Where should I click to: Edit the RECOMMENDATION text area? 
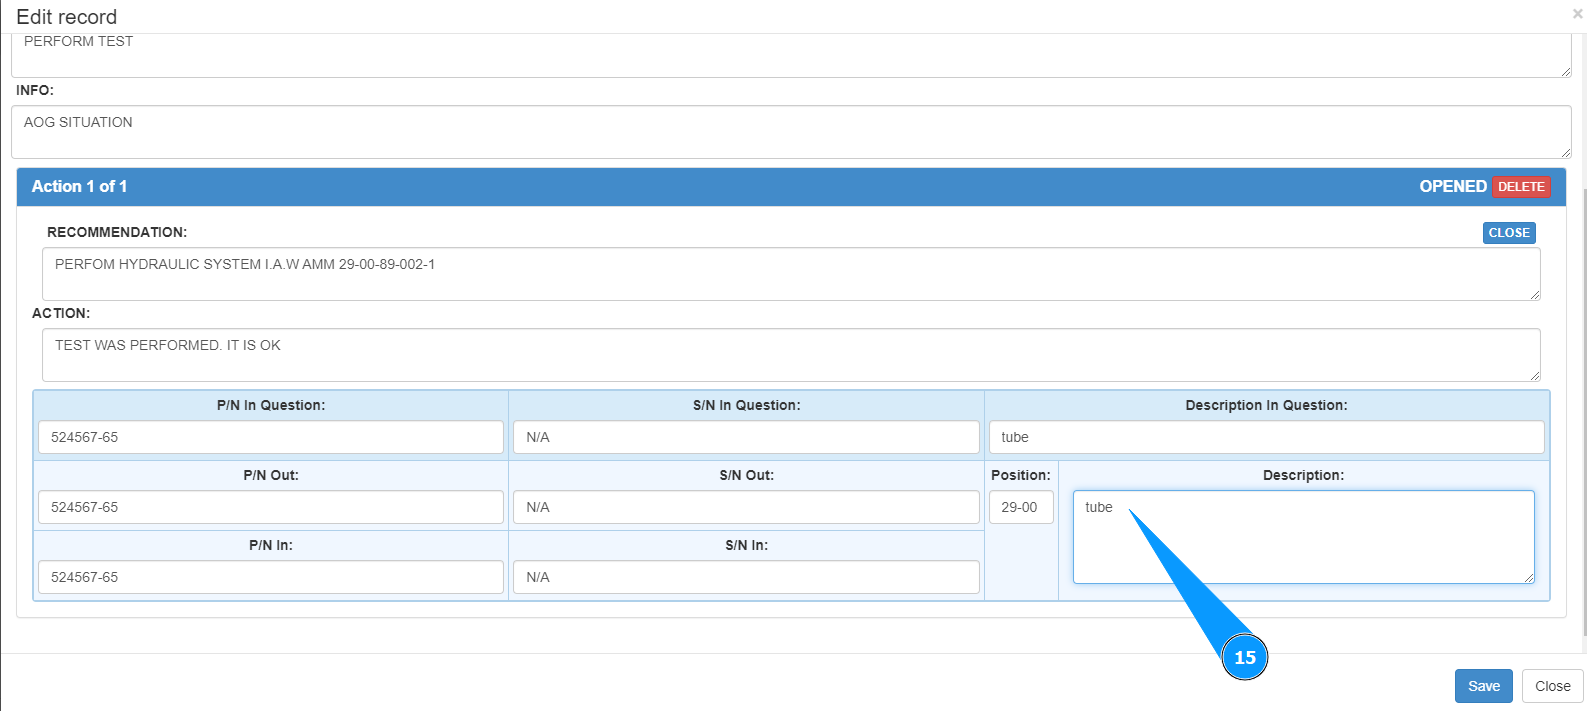pos(791,274)
